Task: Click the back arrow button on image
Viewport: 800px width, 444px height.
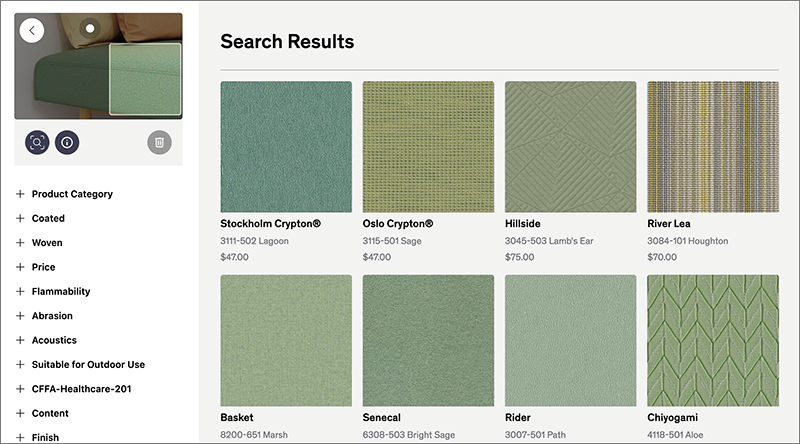Action: point(32,30)
